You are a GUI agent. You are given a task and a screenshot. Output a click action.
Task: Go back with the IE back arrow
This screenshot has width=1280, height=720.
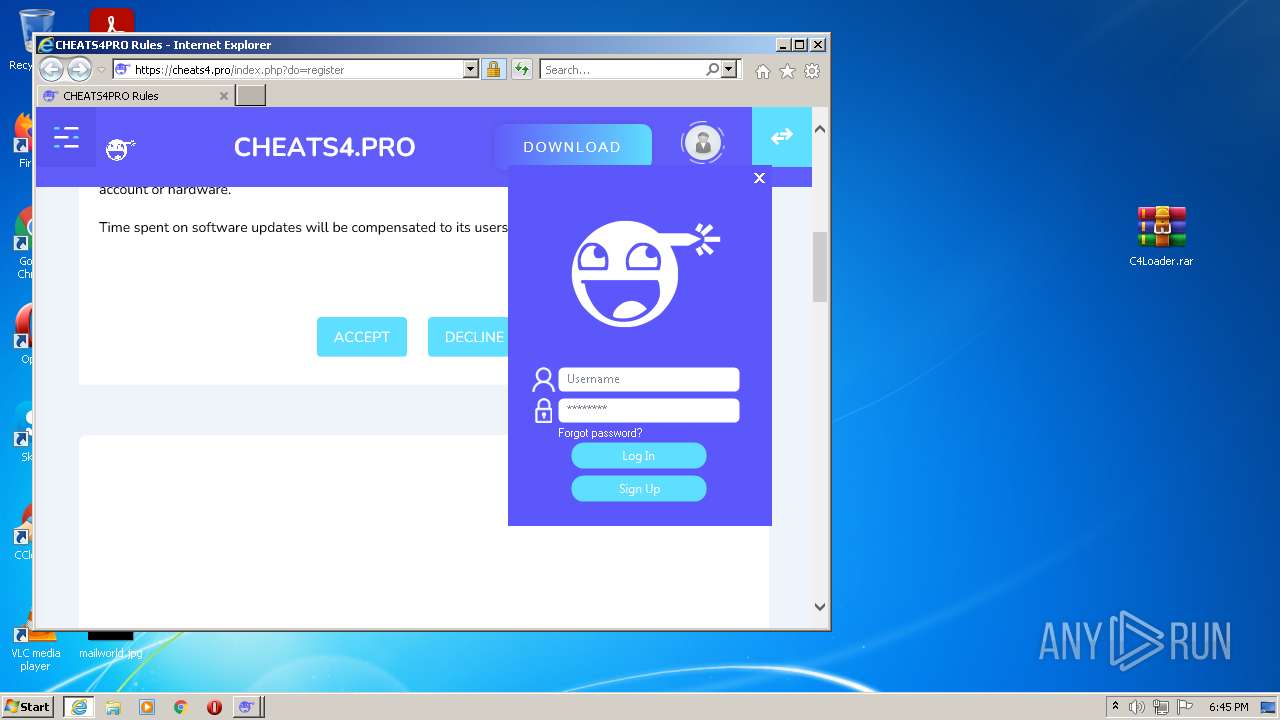(x=51, y=70)
